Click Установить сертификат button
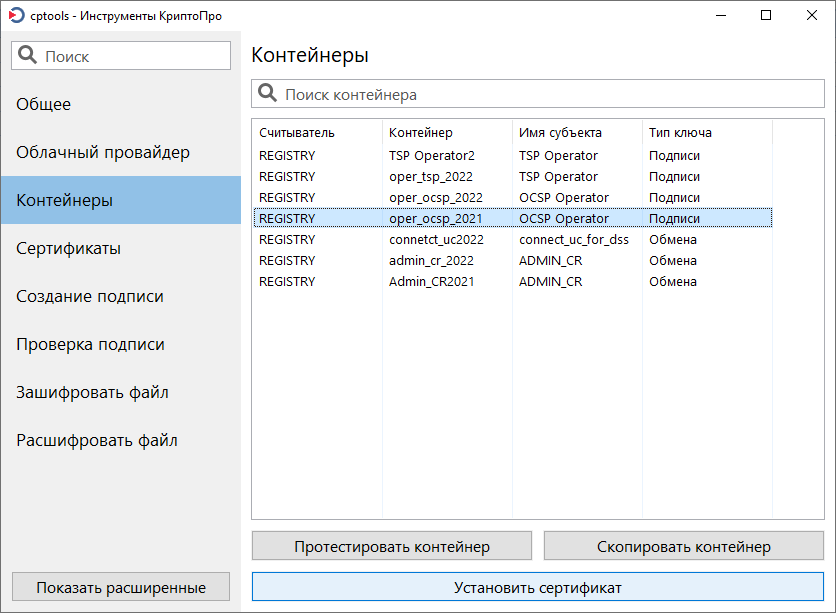836x613 pixels. coord(538,587)
